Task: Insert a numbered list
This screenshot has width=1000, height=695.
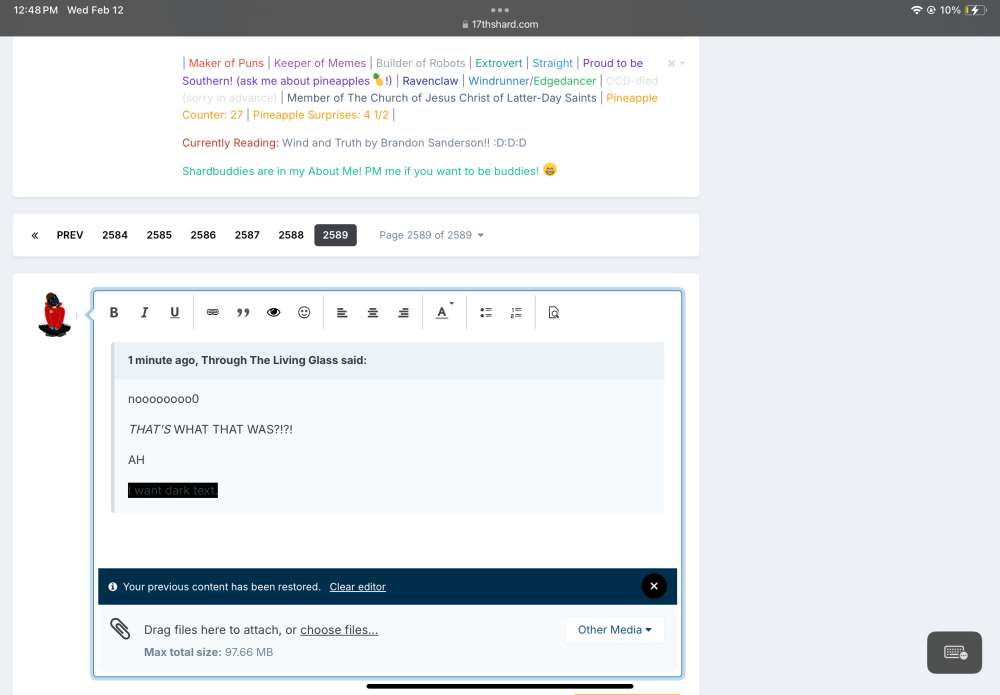Action: tap(516, 312)
